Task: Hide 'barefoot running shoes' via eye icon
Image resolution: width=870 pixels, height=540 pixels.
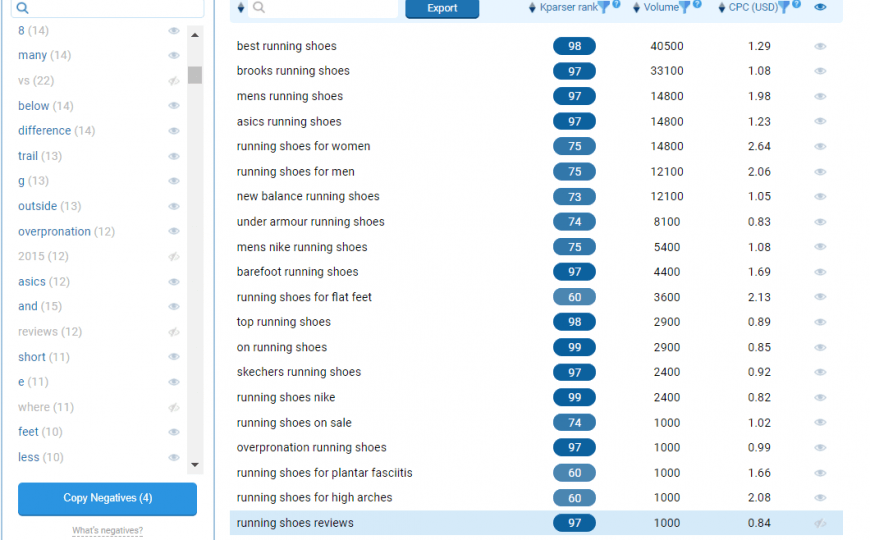Action: pos(820,272)
